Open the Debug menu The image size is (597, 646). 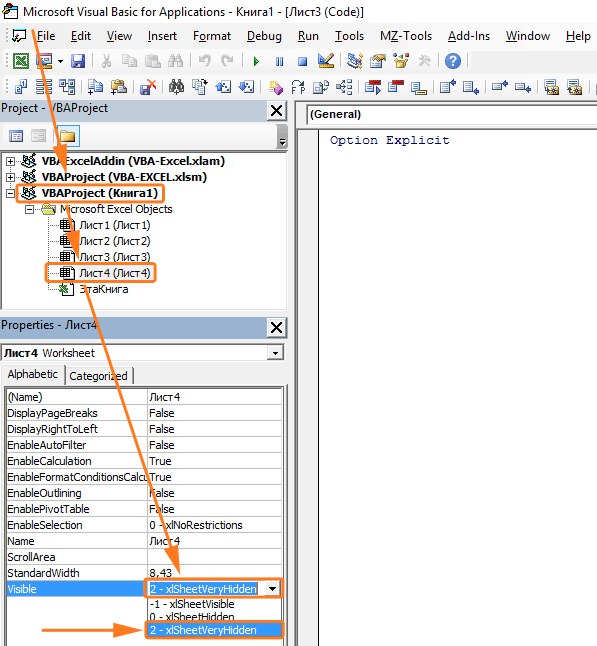(x=264, y=36)
